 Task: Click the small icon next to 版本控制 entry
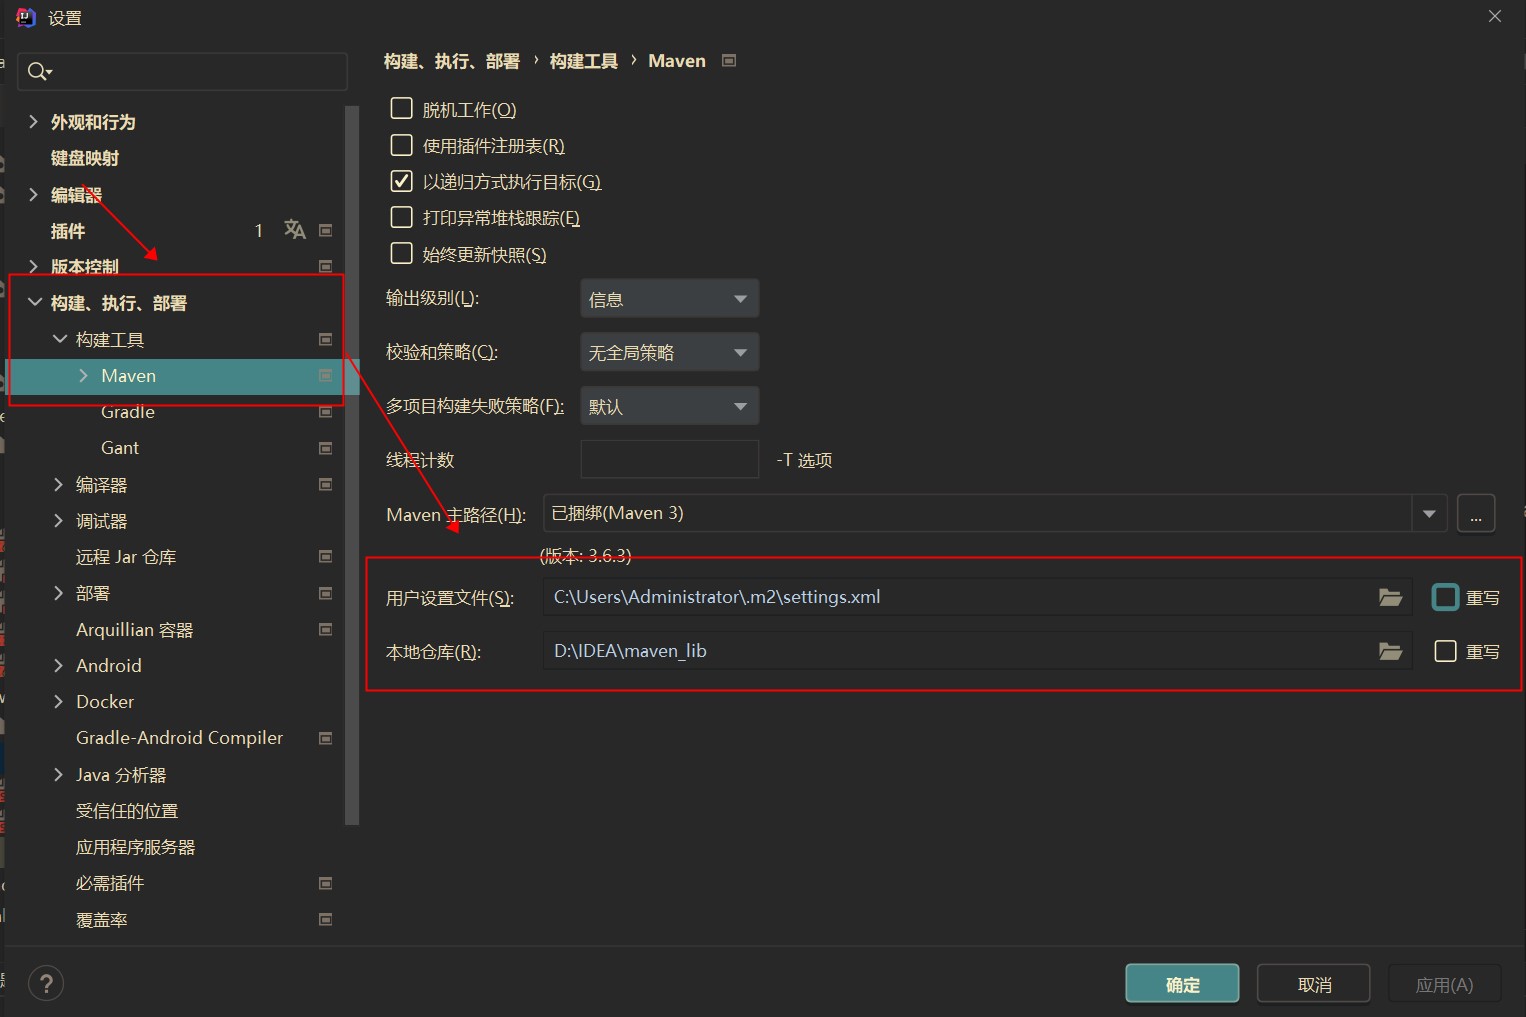click(x=325, y=266)
